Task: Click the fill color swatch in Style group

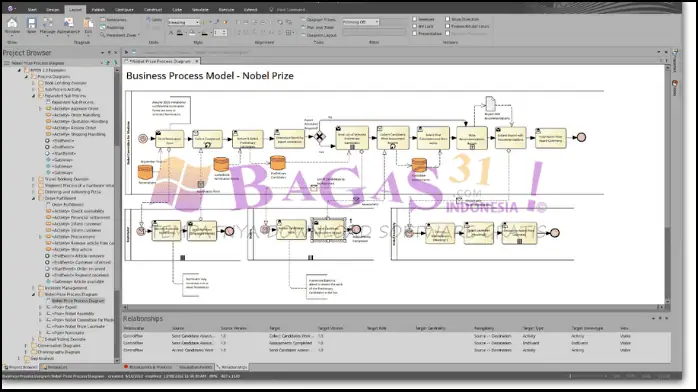Action: tap(192, 33)
